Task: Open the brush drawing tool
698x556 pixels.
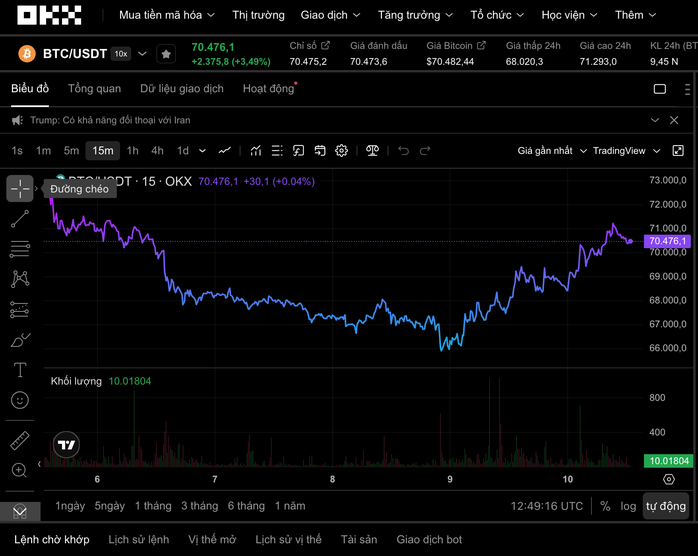Action: click(20, 340)
